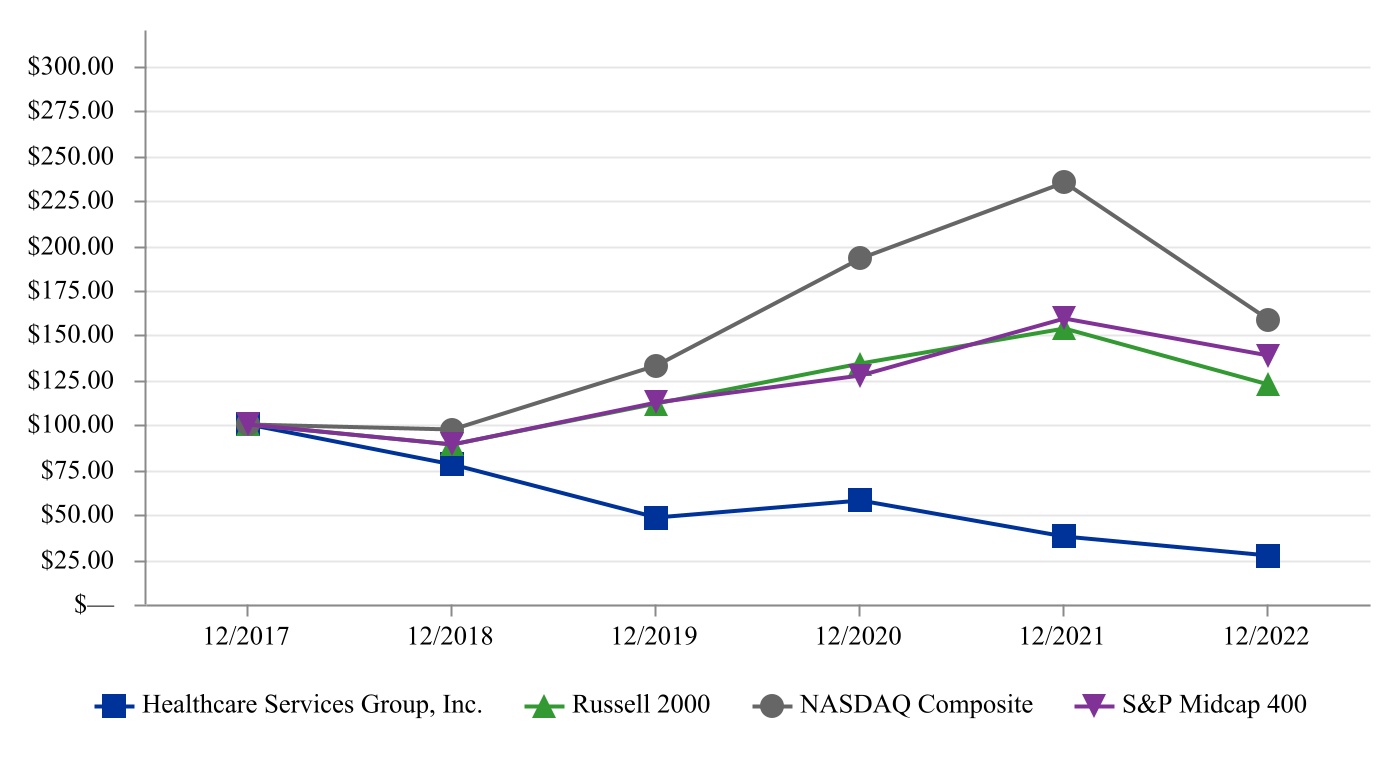This screenshot has height=760, width=1400.
Task: Click the $150.00 y-axis label
Action: pyautogui.click(x=71, y=336)
